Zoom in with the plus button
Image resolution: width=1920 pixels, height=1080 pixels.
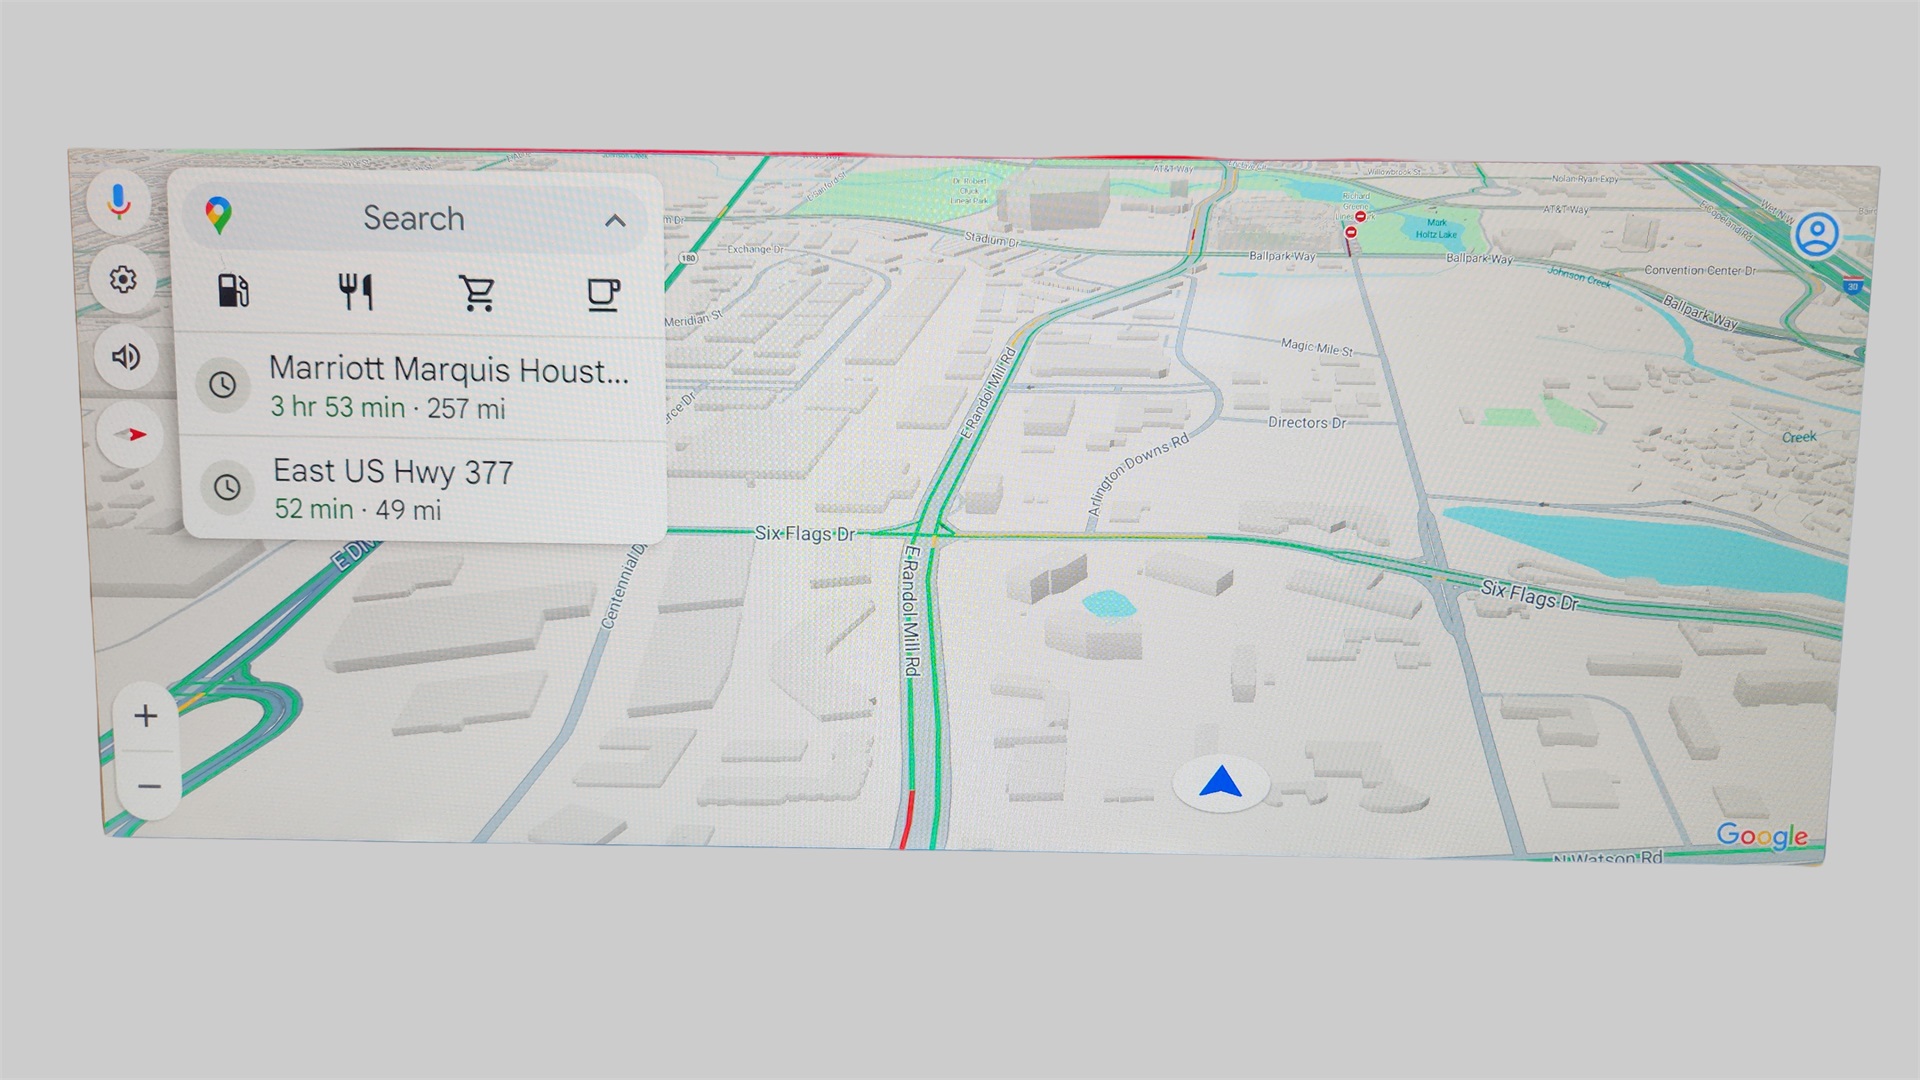[x=146, y=716]
